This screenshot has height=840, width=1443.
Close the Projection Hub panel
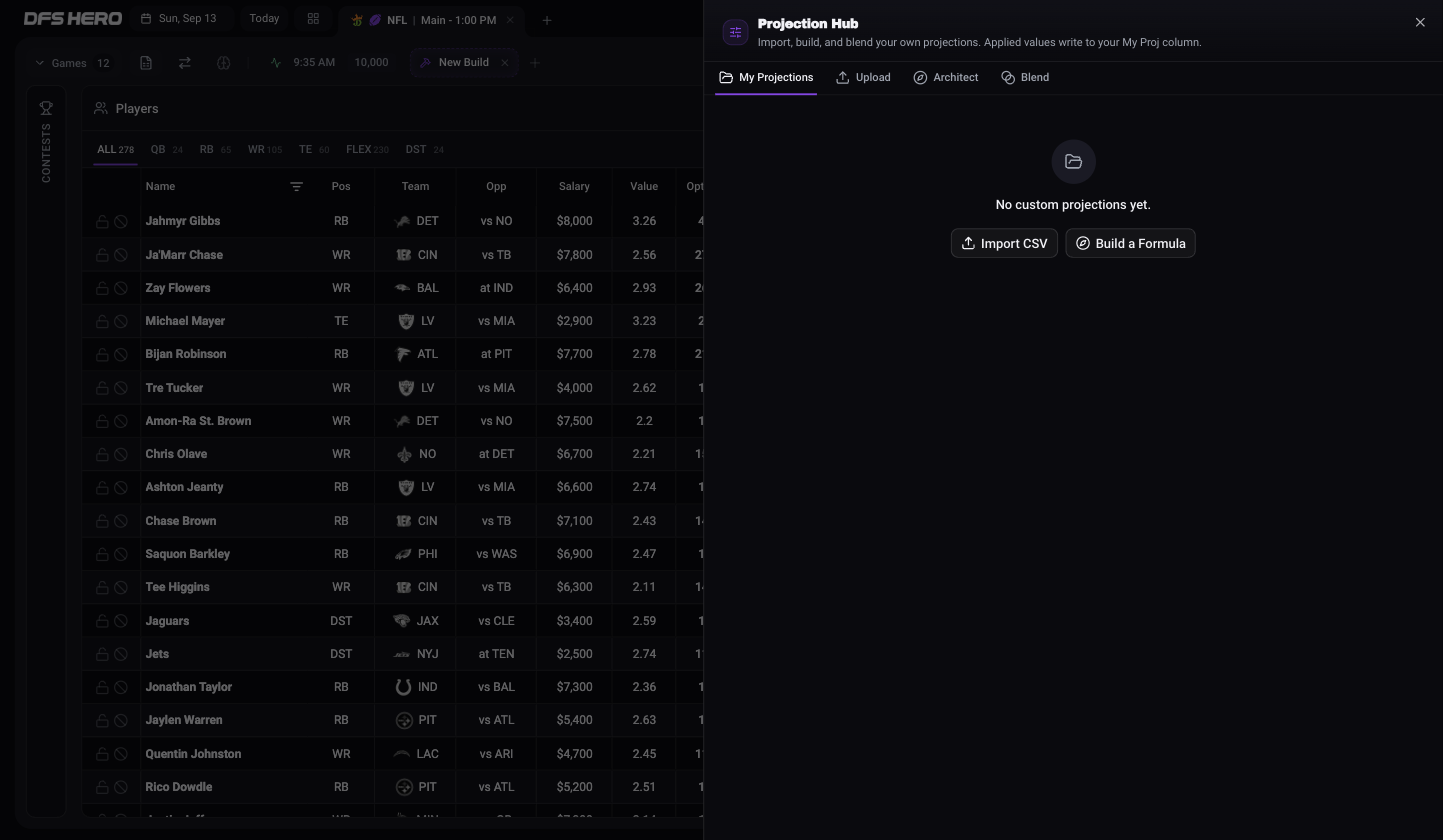(x=1420, y=22)
